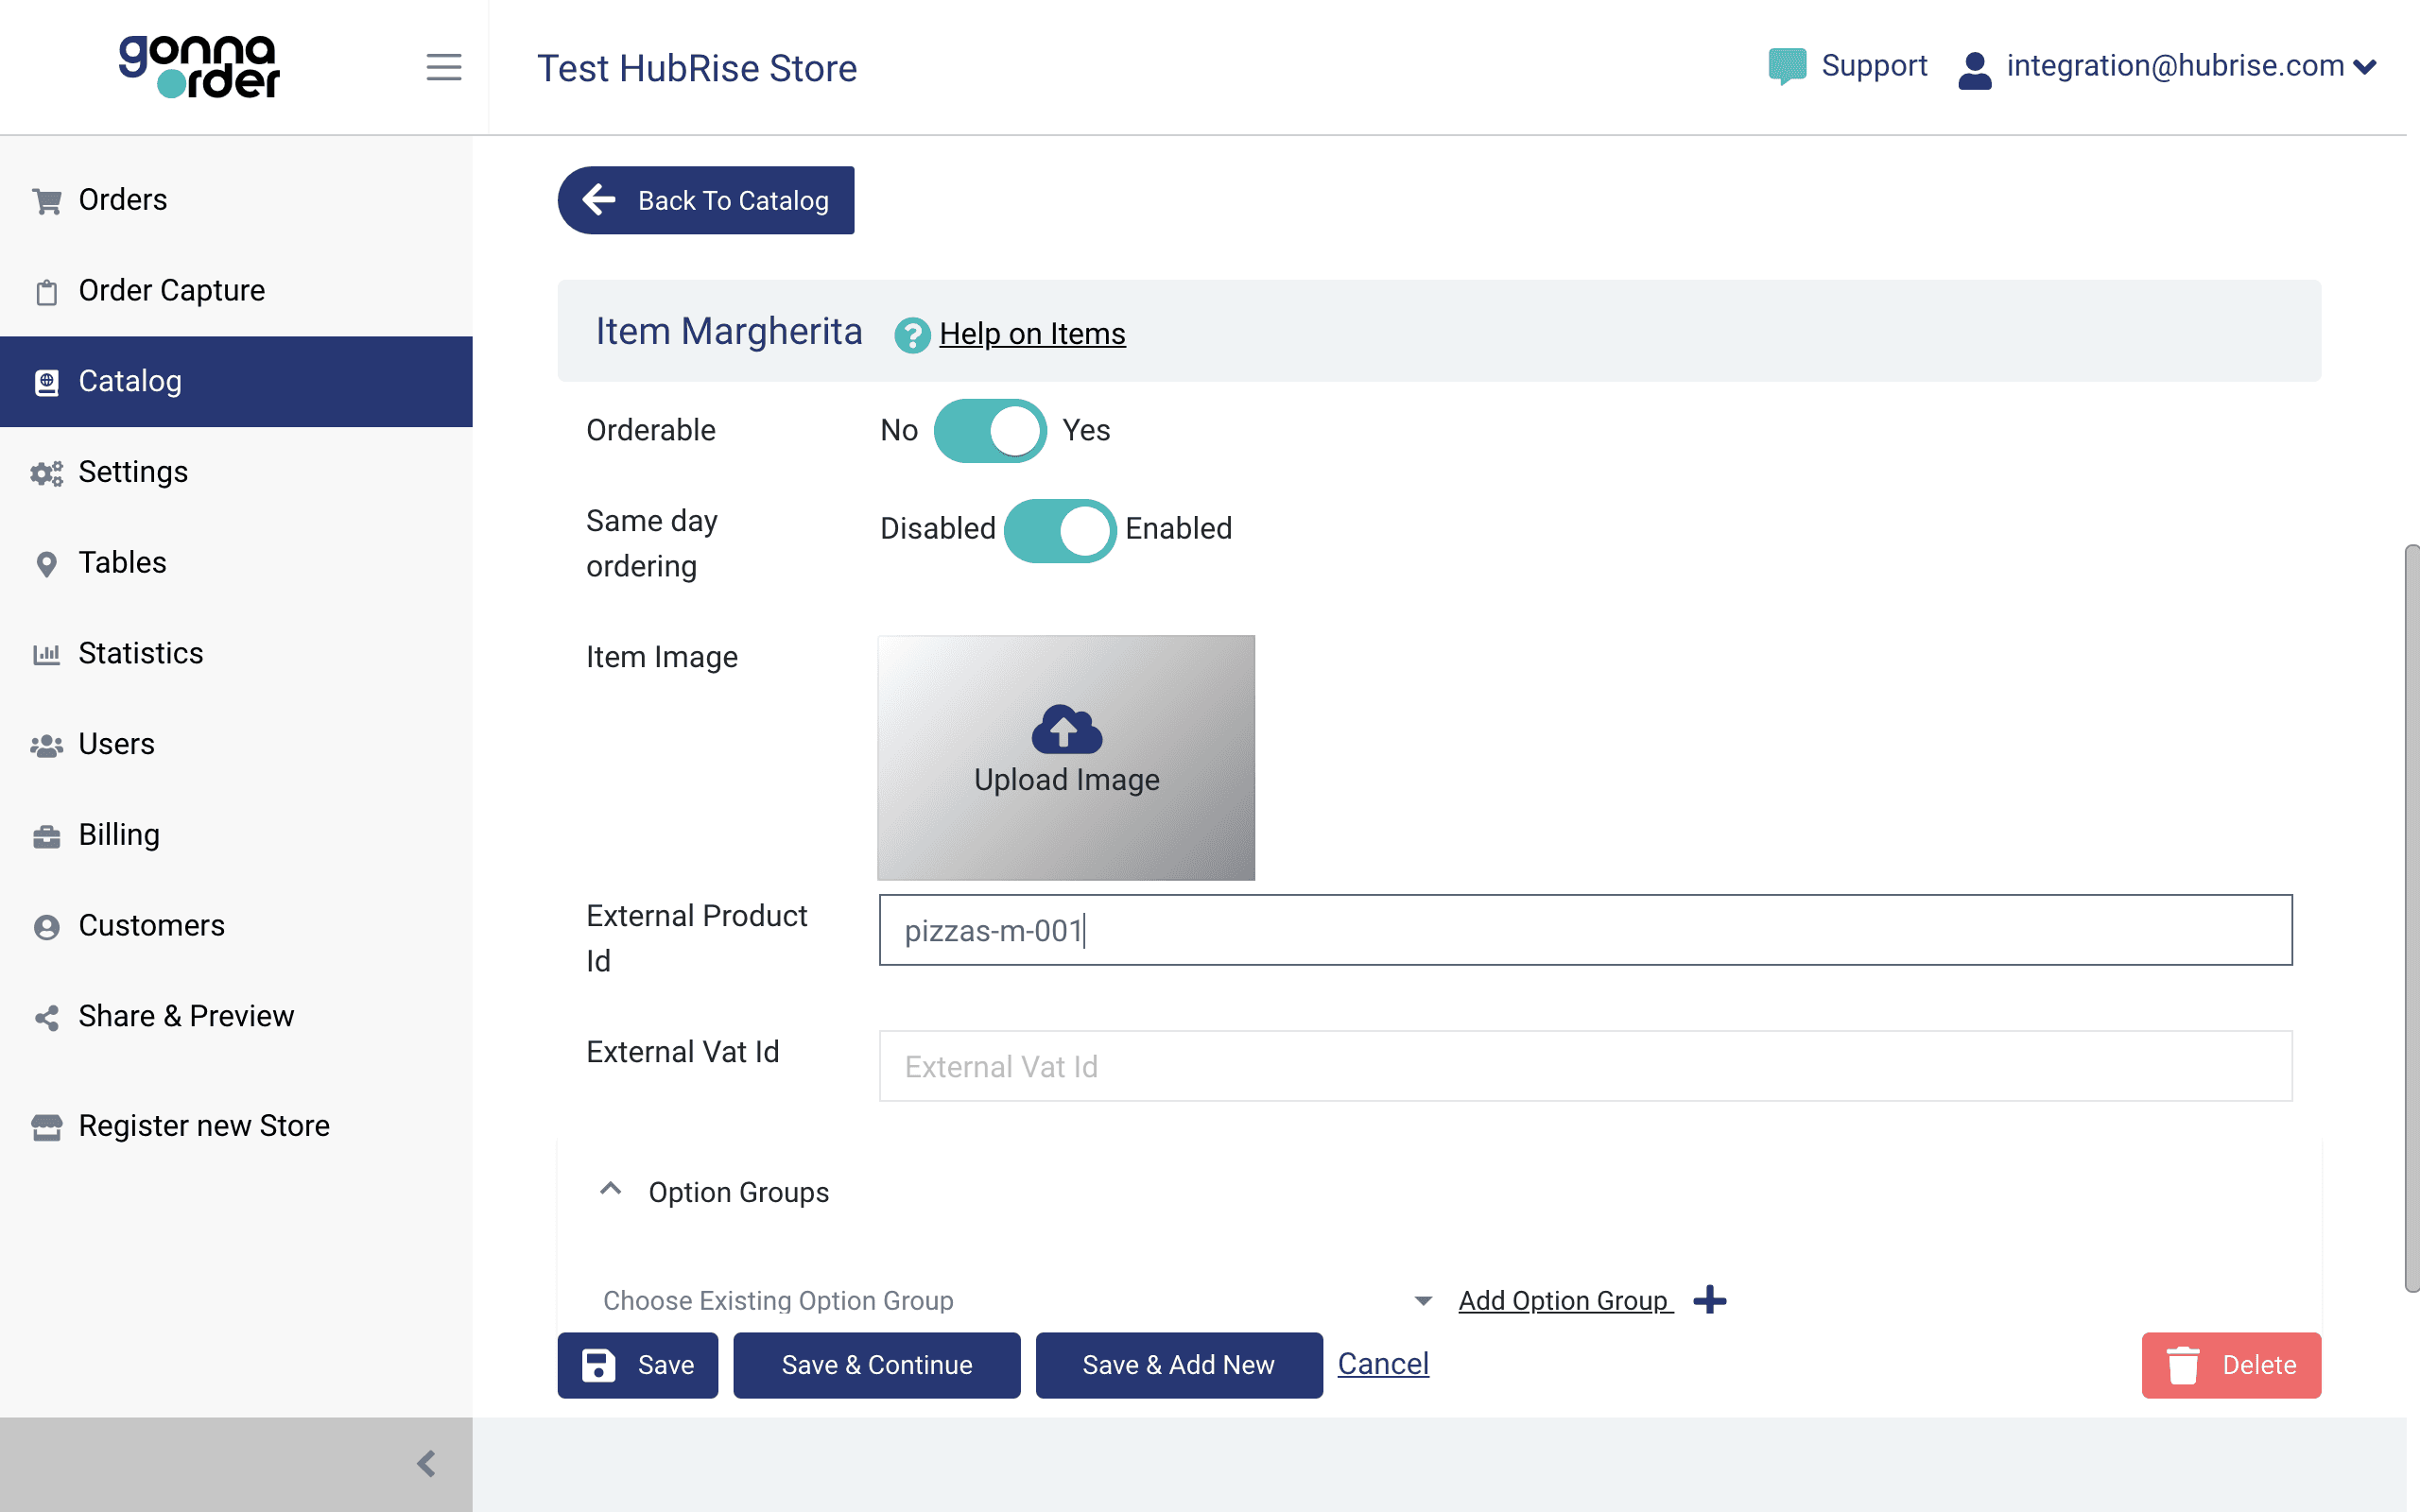Collapse the Option Groups section

(611, 1191)
